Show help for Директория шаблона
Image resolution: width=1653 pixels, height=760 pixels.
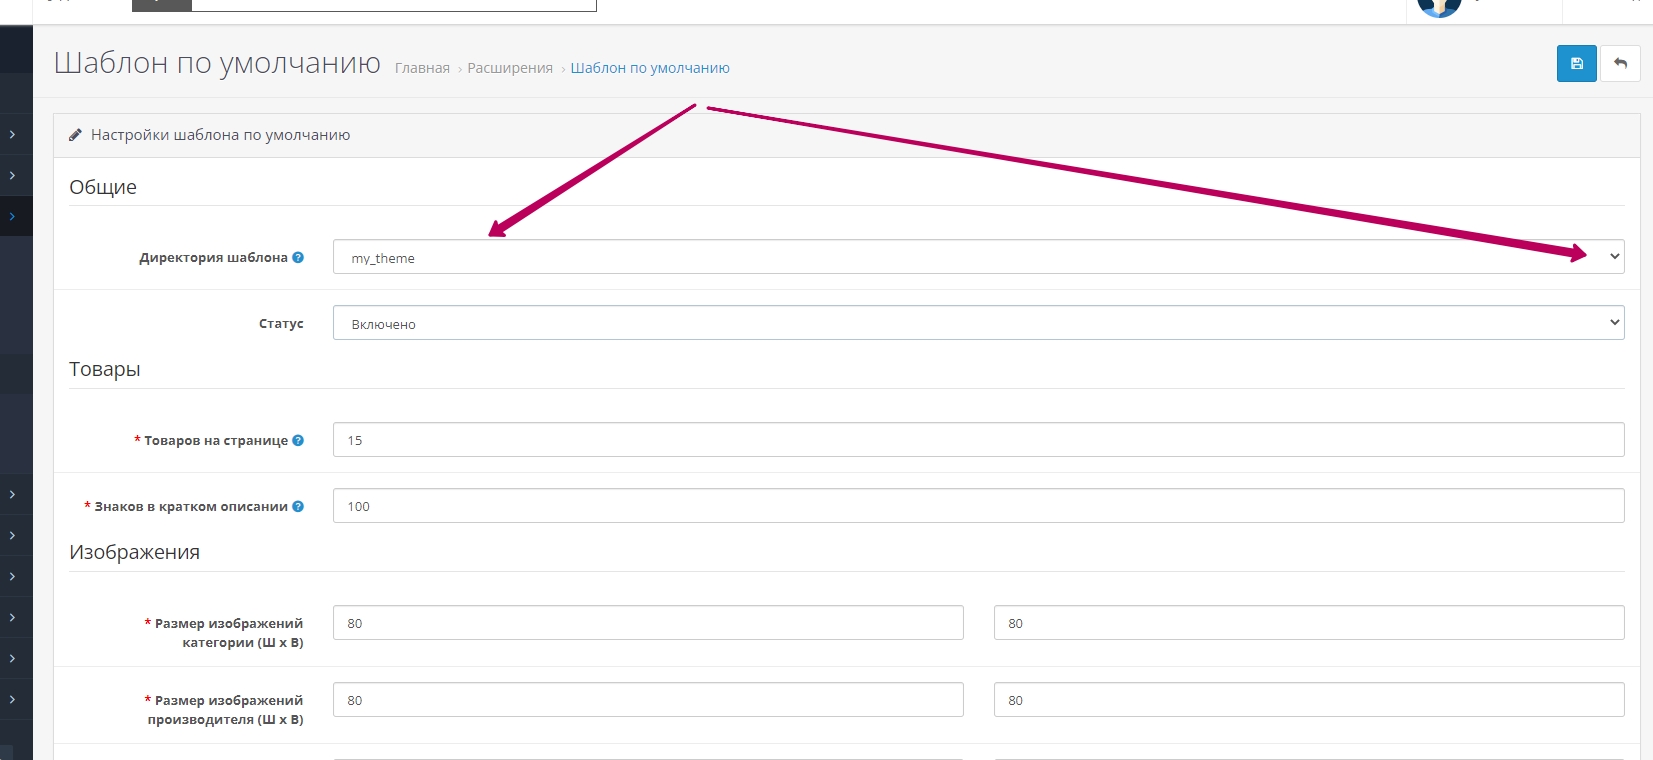click(298, 257)
